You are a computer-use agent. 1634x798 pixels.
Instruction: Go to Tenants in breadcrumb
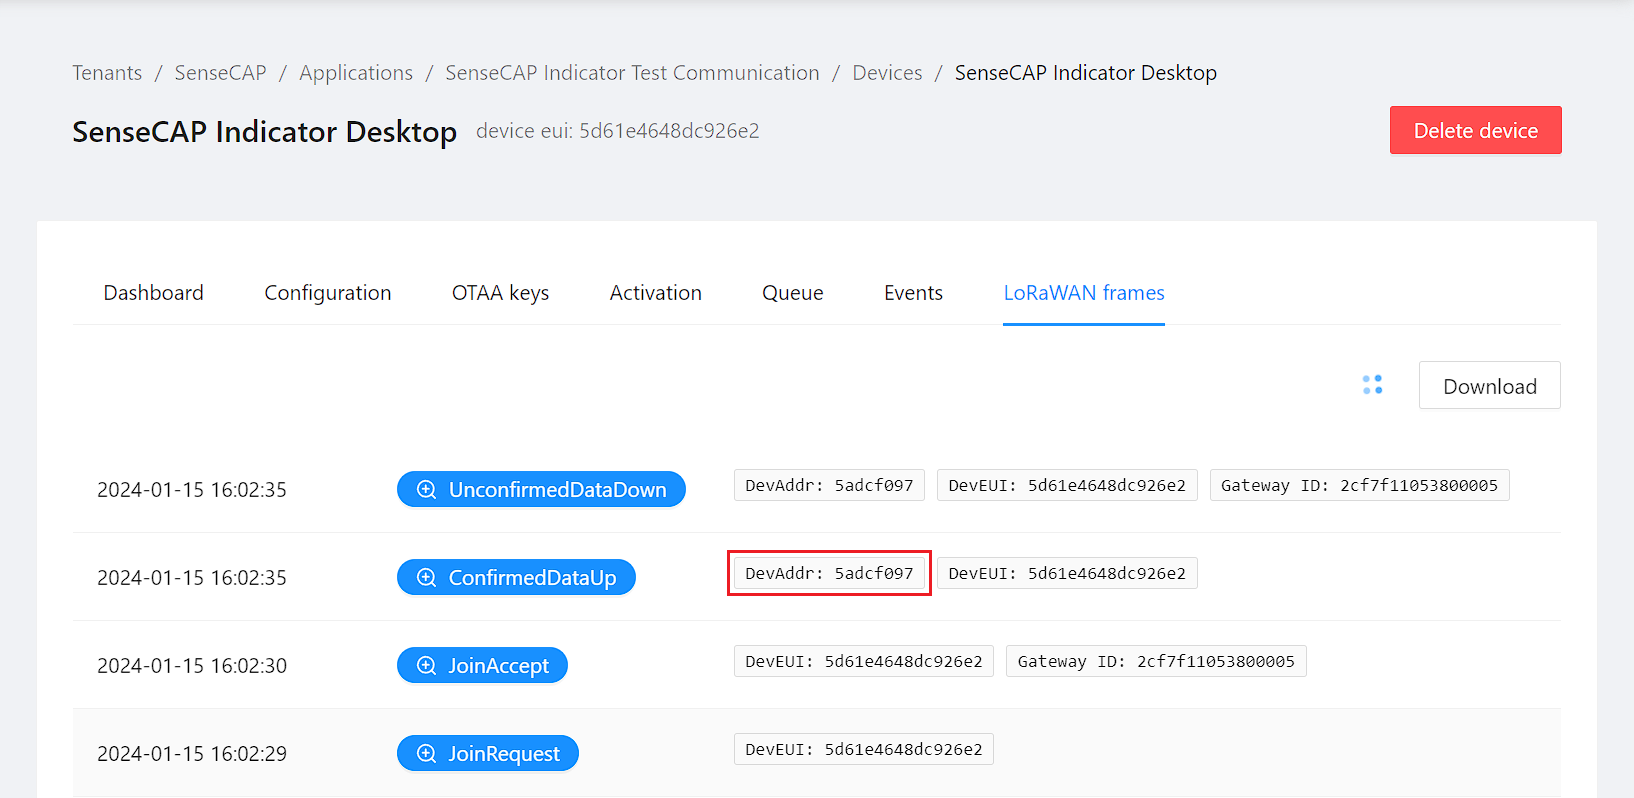107,73
